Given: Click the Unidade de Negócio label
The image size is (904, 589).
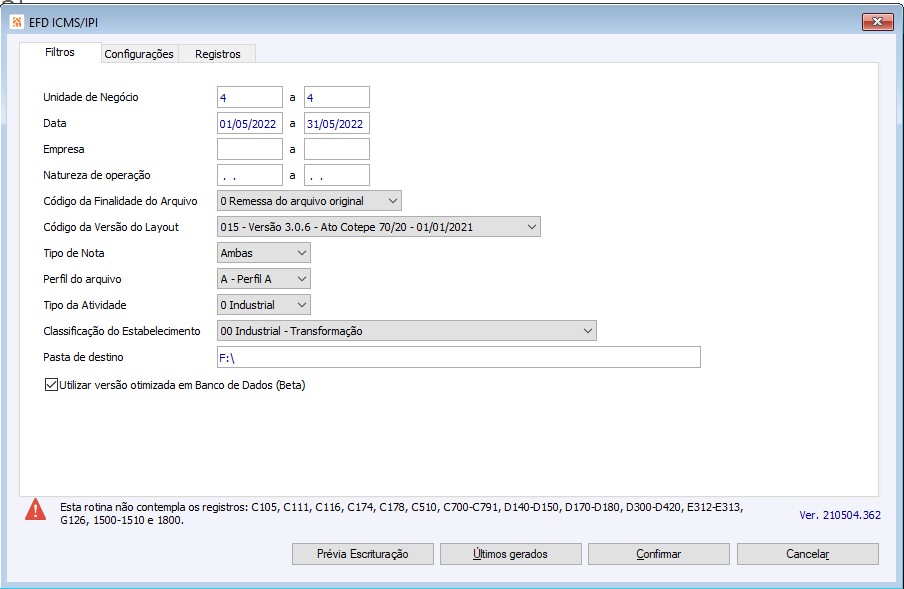Looking at the screenshot, I should point(91,97).
